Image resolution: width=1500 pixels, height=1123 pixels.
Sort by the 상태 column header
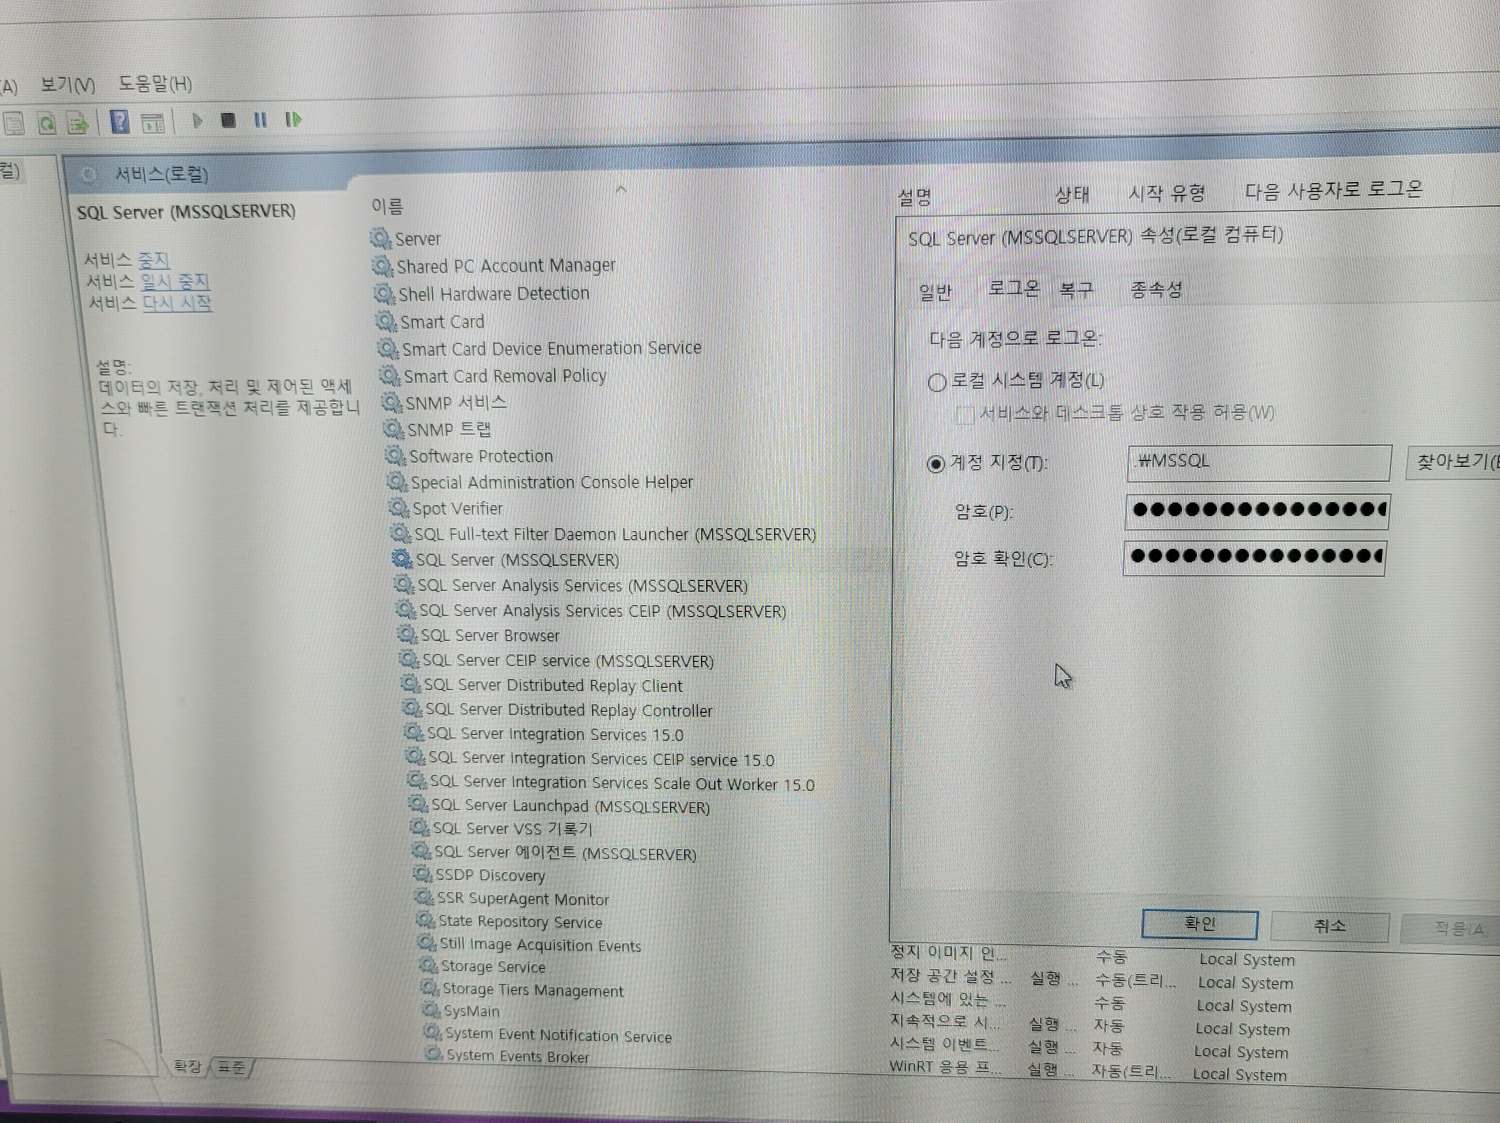pyautogui.click(x=1072, y=194)
